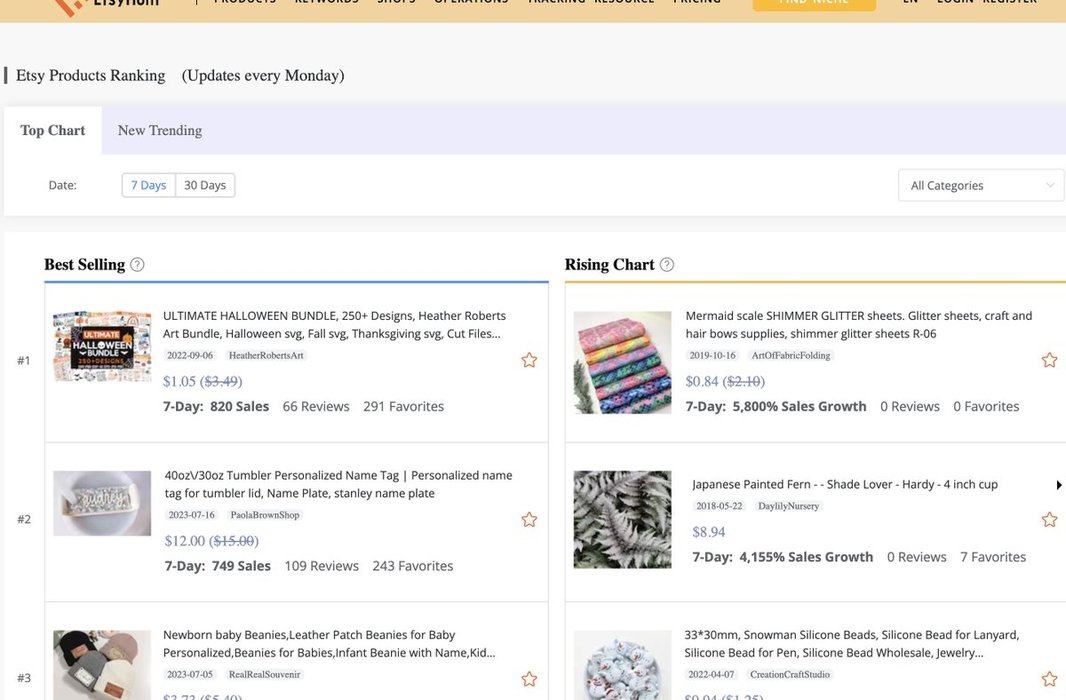1066x700 pixels.
Task: Favorite the Ultimate Halloween Bundle with its star
Action: pos(529,360)
